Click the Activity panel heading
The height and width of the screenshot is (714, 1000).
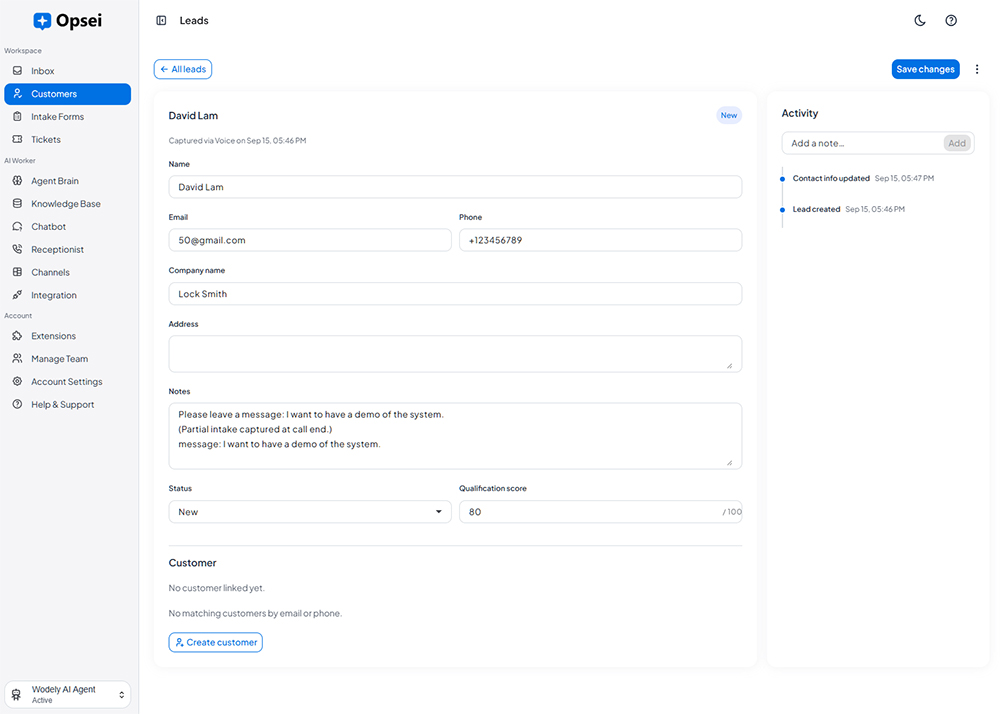(800, 113)
